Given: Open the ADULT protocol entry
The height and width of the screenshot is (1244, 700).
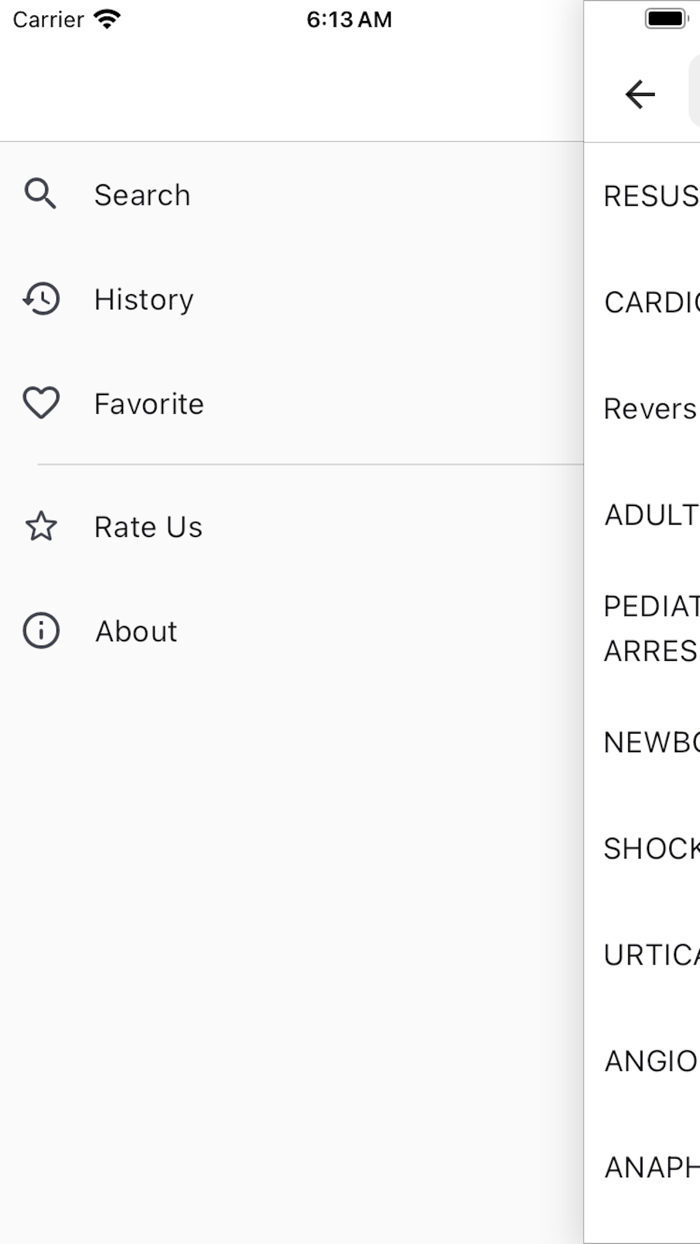Looking at the screenshot, I should coord(650,515).
